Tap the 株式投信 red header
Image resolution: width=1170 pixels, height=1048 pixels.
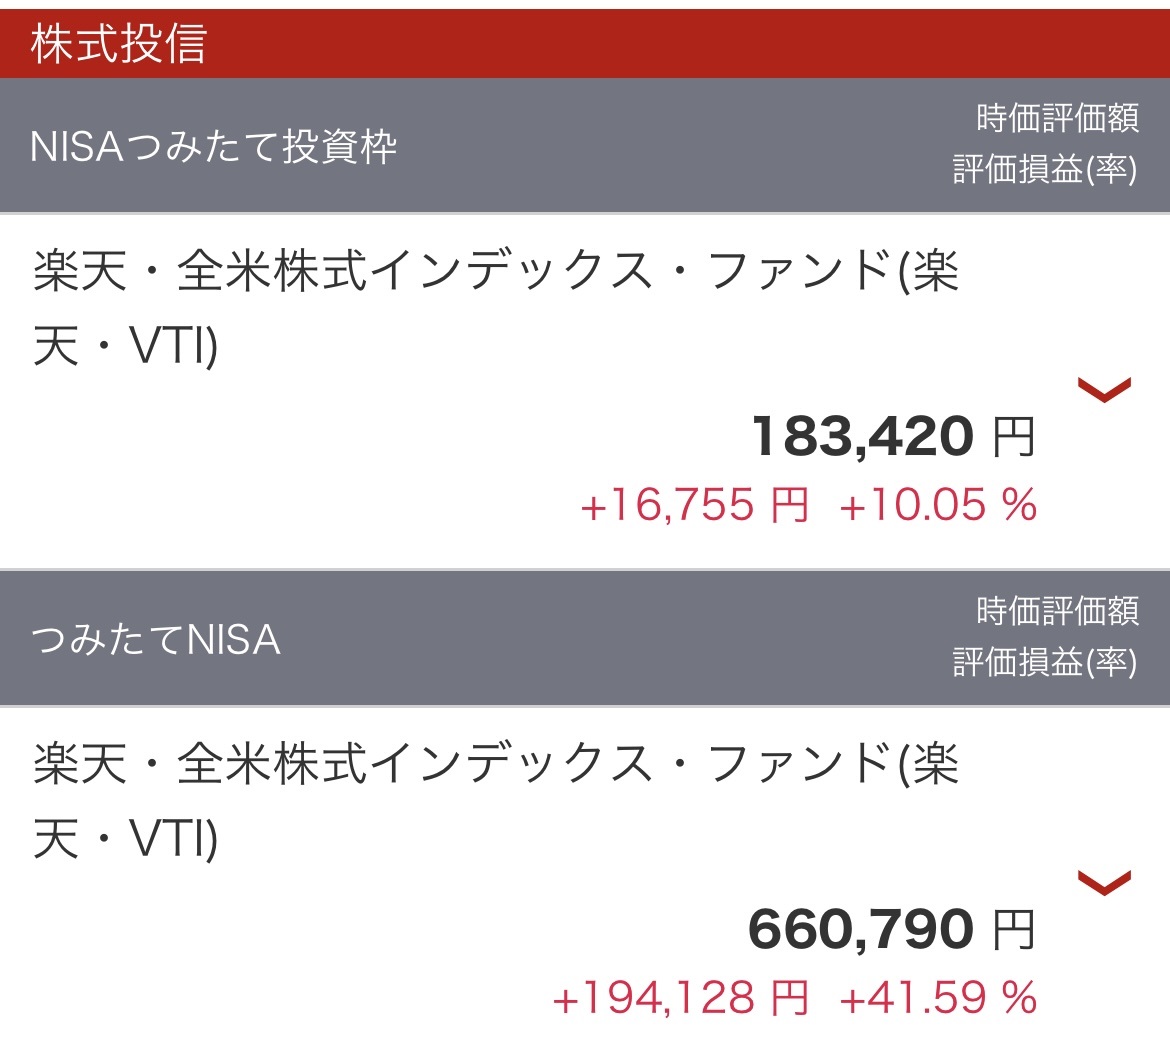(118, 44)
